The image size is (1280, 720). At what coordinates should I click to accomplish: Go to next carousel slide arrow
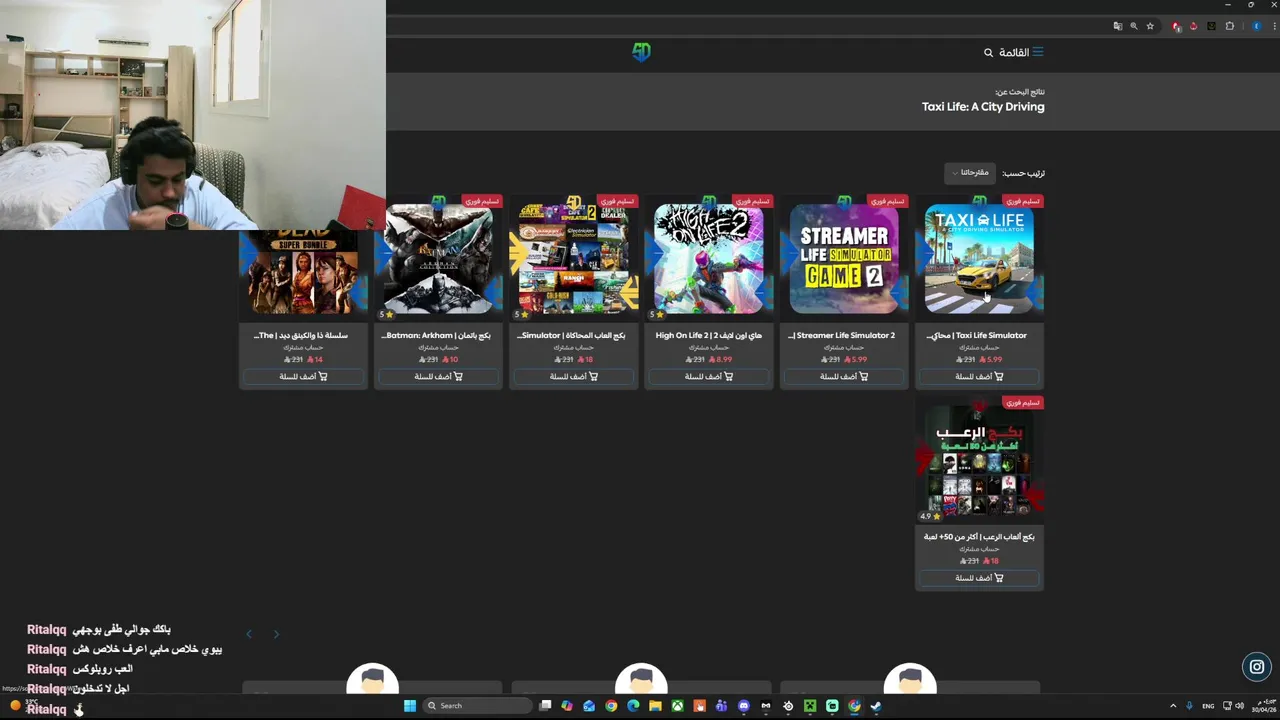(276, 634)
